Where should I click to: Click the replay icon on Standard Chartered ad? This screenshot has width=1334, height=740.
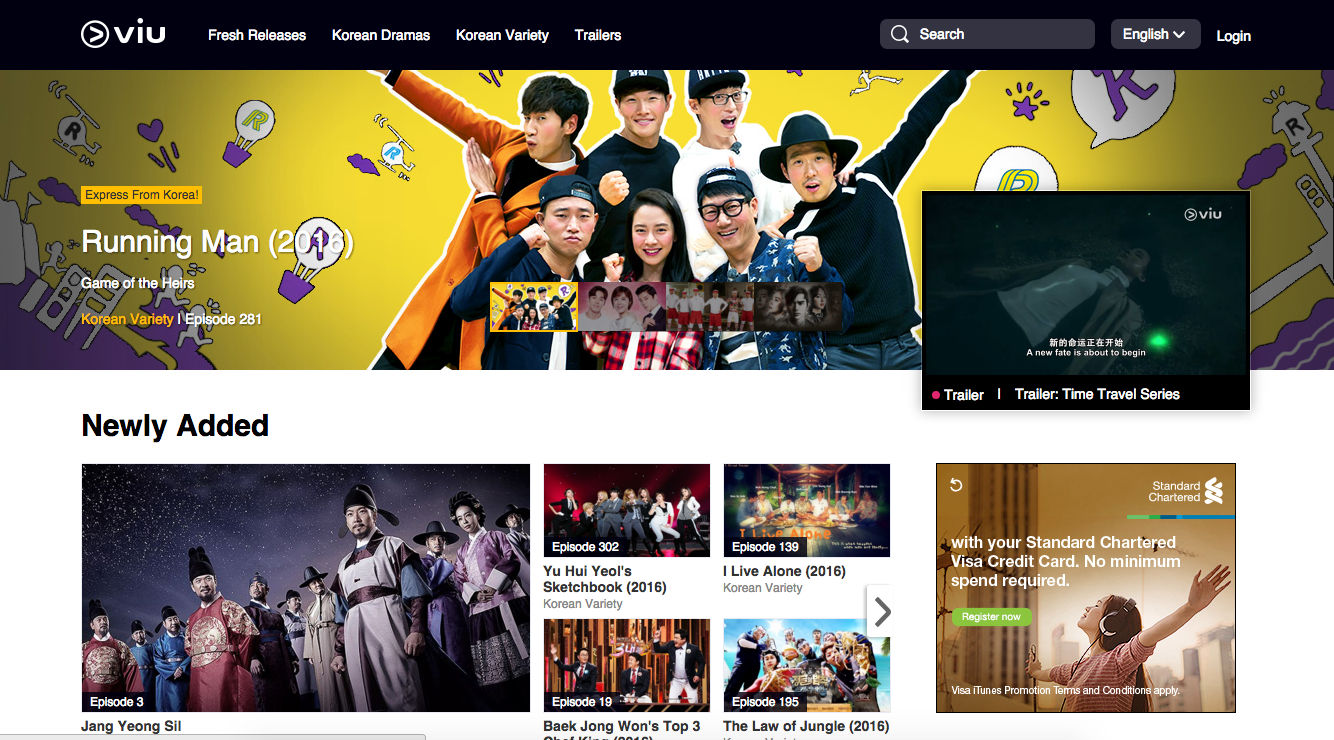(x=956, y=485)
